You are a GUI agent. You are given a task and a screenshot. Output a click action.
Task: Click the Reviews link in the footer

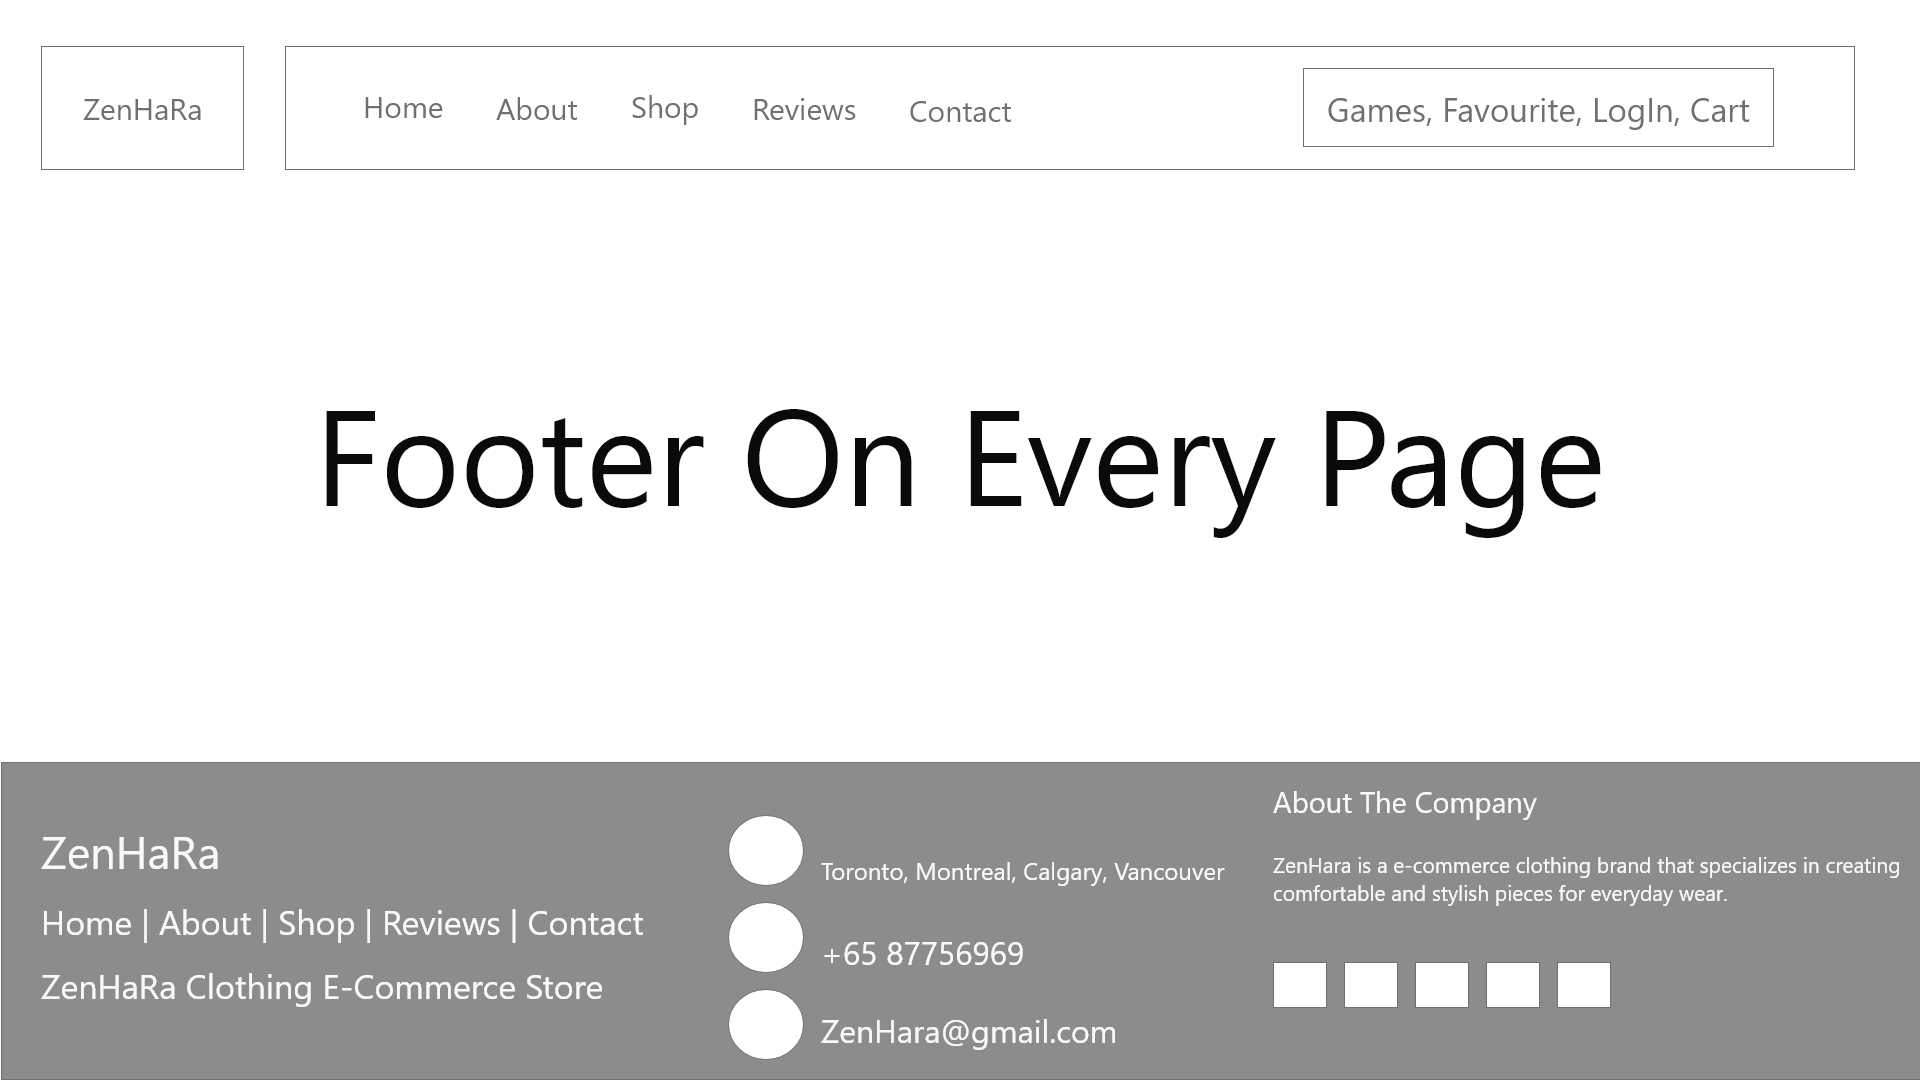tap(440, 923)
